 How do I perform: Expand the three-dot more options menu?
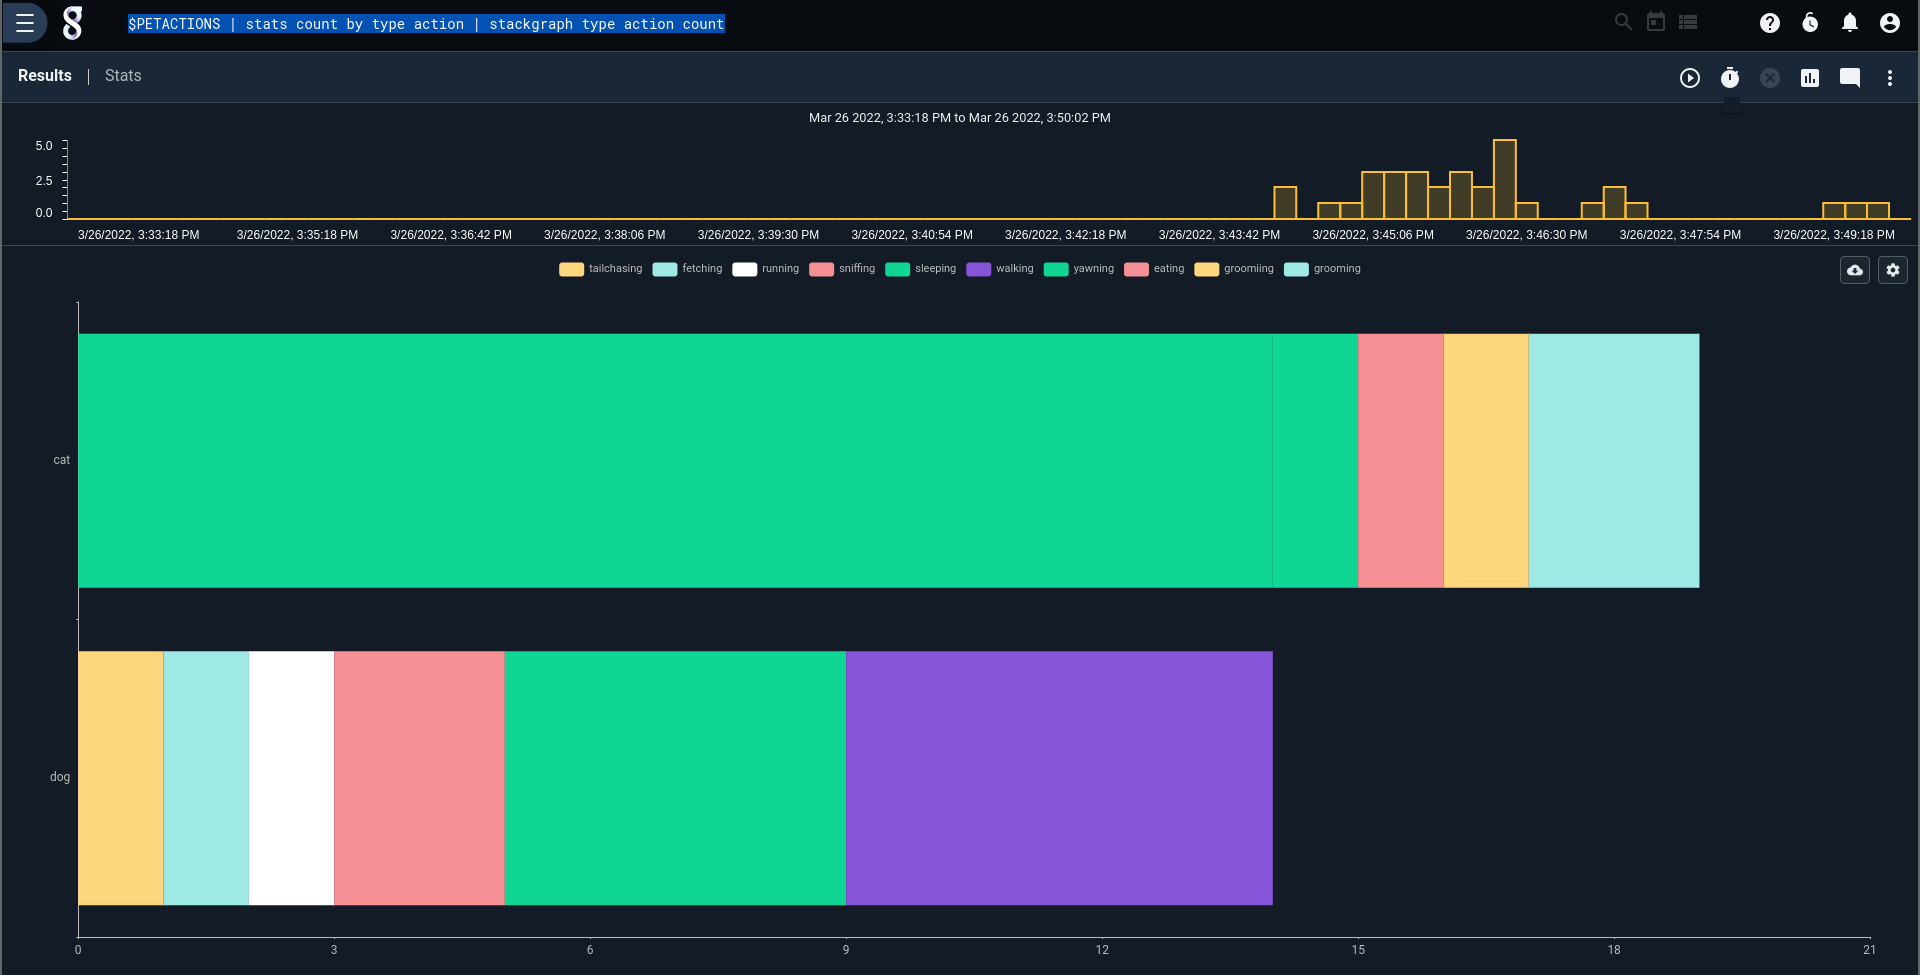point(1889,78)
